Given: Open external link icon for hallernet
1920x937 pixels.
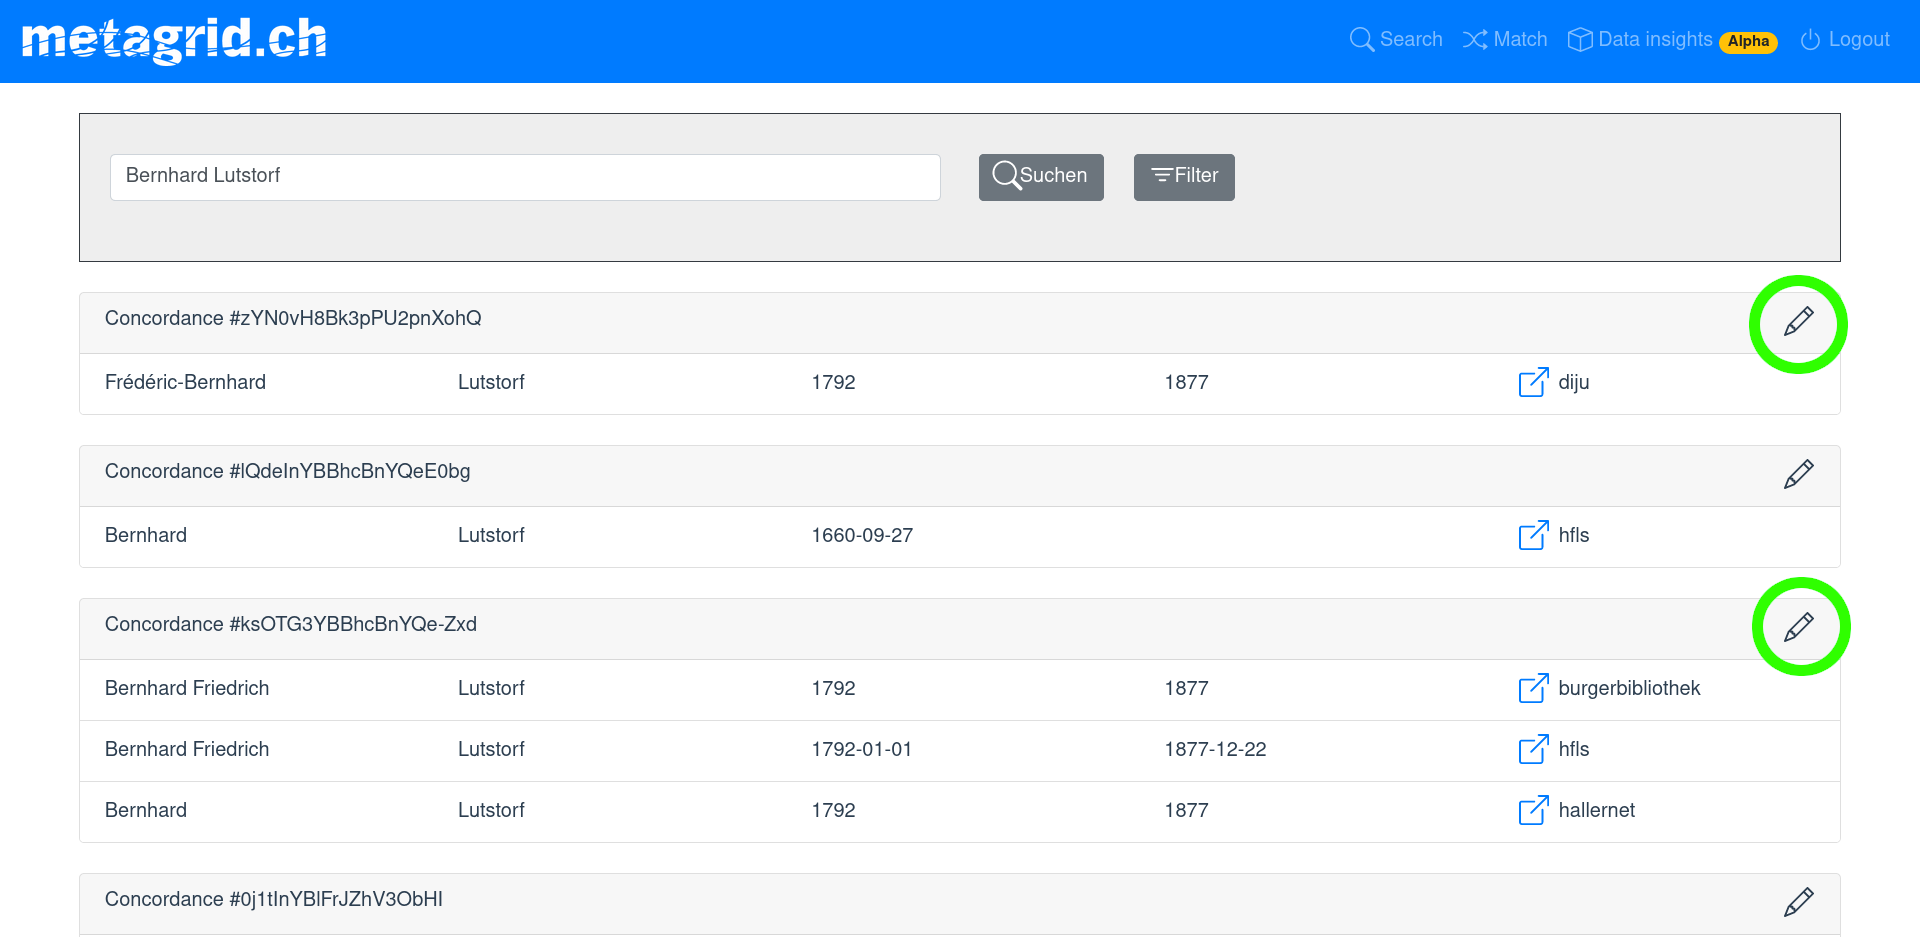Looking at the screenshot, I should click(x=1533, y=810).
